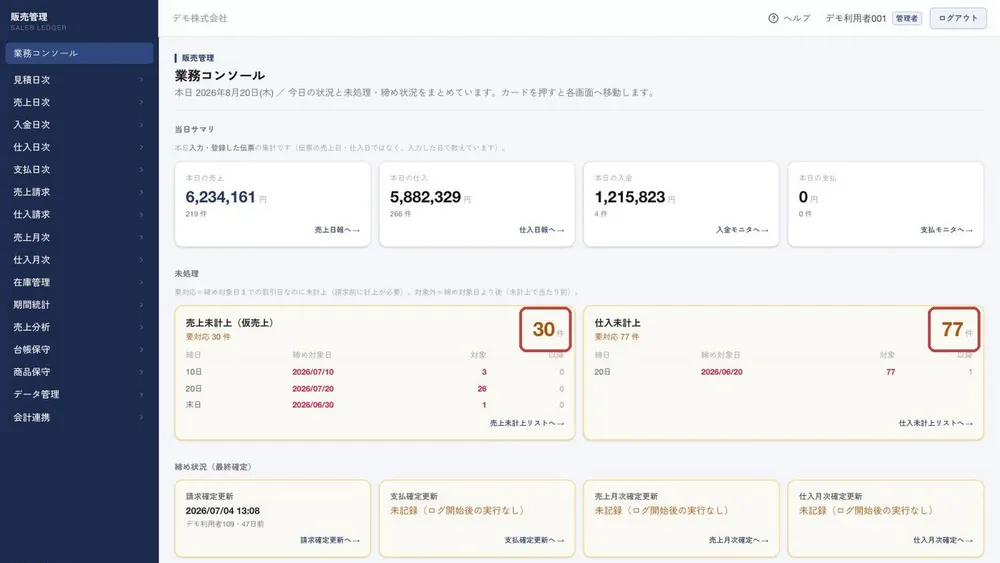The height and width of the screenshot is (563, 1000).
Task: Click the date 2026/06/20 in 仕入未計上 card
Action: click(721, 372)
